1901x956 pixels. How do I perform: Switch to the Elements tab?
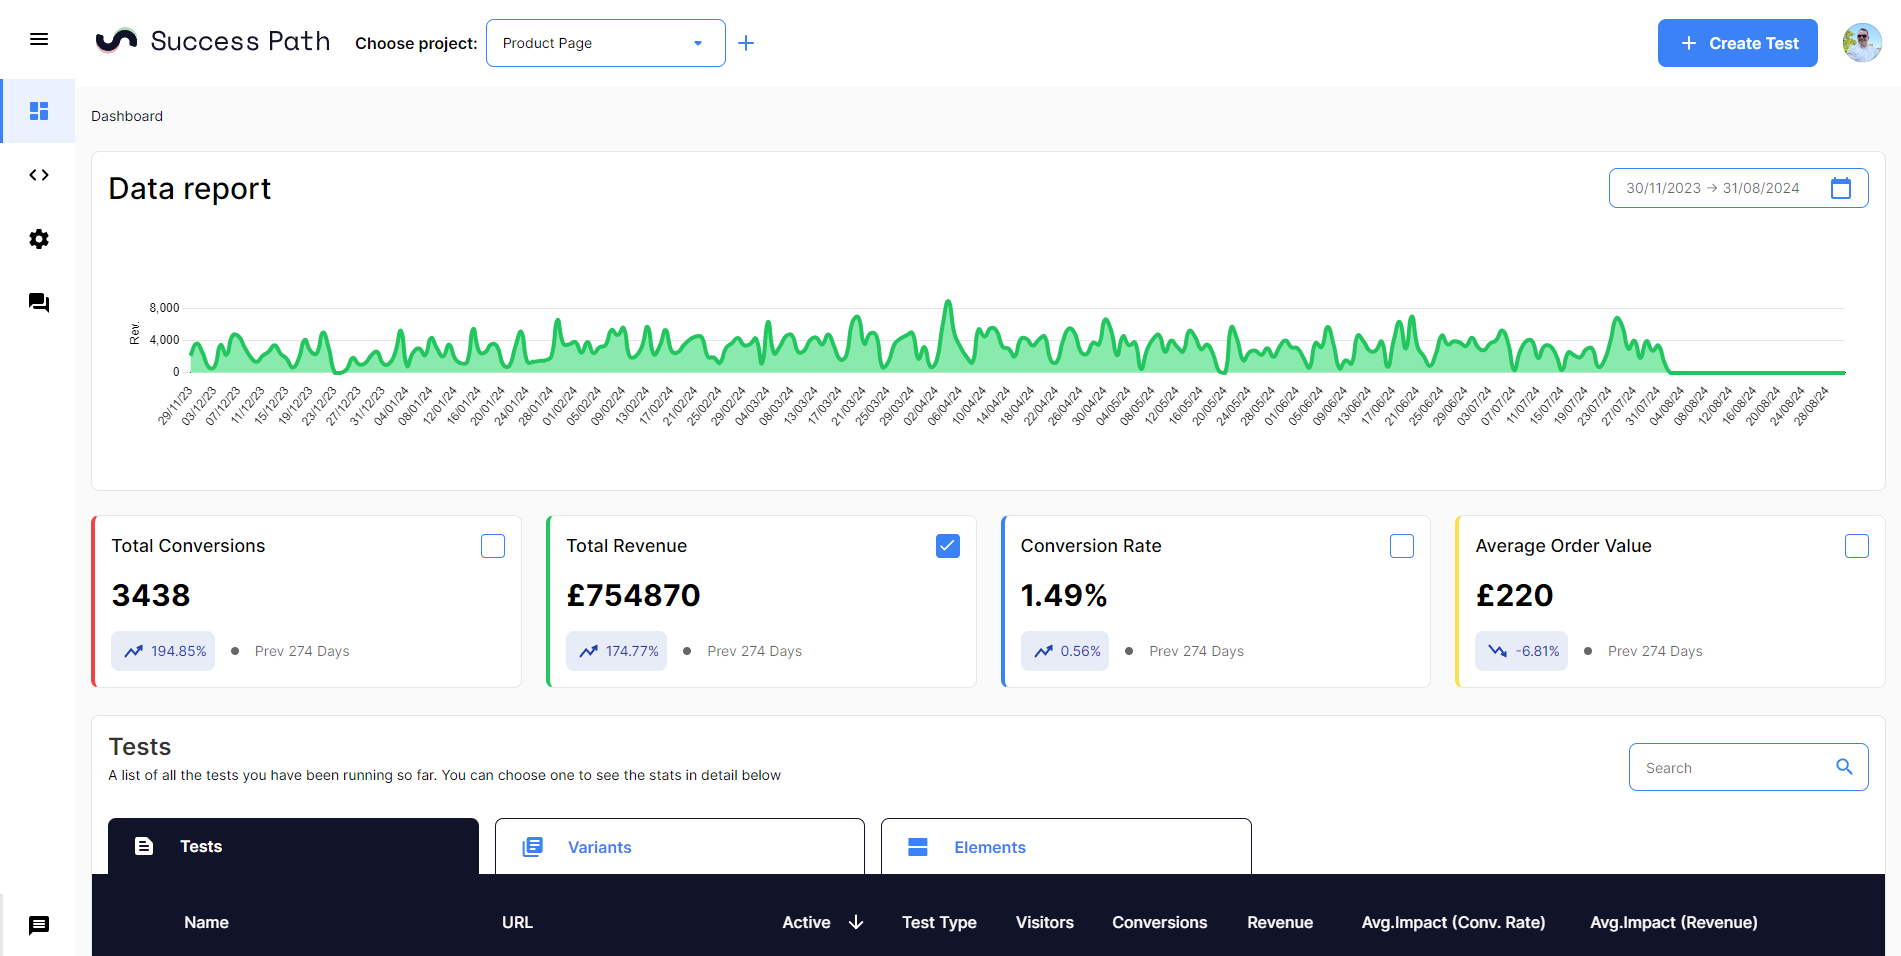tap(1065, 847)
